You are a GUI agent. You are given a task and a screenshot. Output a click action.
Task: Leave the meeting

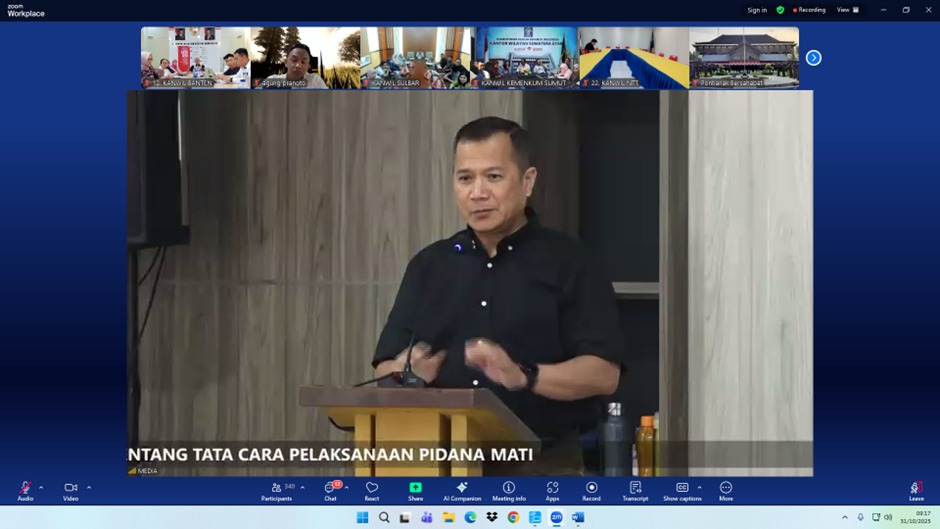point(916,490)
